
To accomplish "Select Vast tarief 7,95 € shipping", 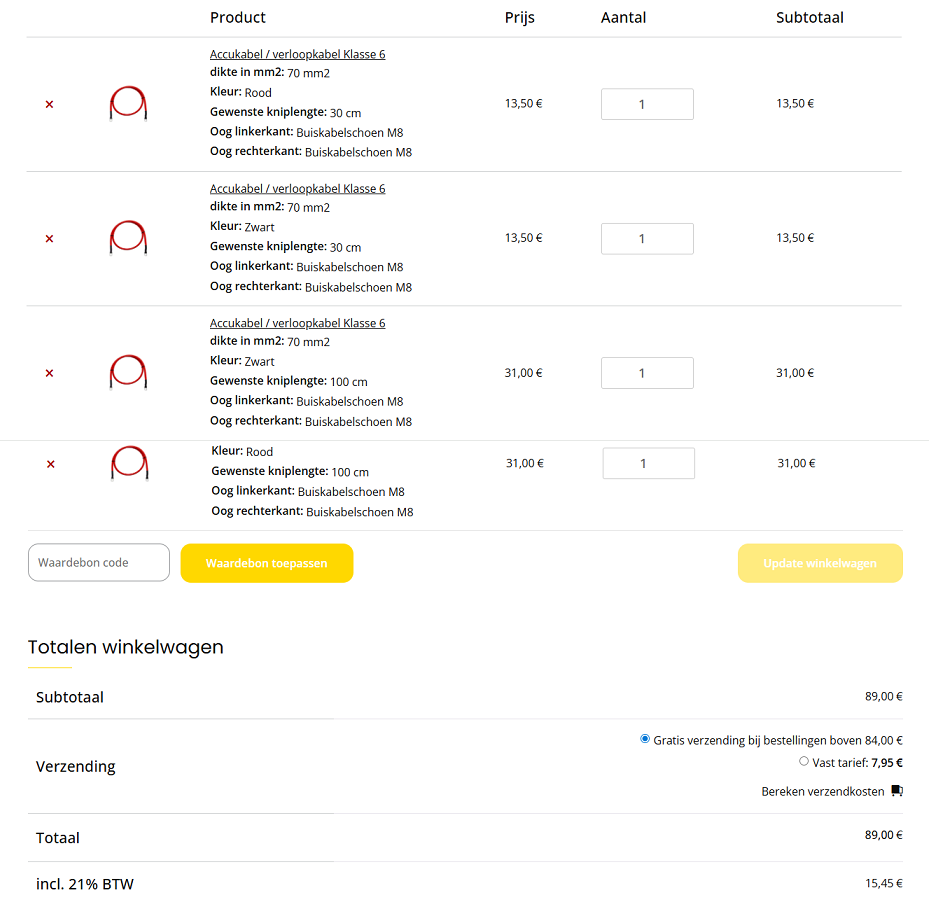I will [x=804, y=761].
